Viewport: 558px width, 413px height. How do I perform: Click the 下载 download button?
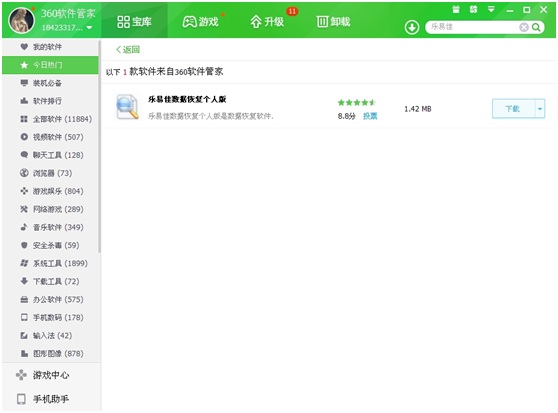pyautogui.click(x=513, y=109)
